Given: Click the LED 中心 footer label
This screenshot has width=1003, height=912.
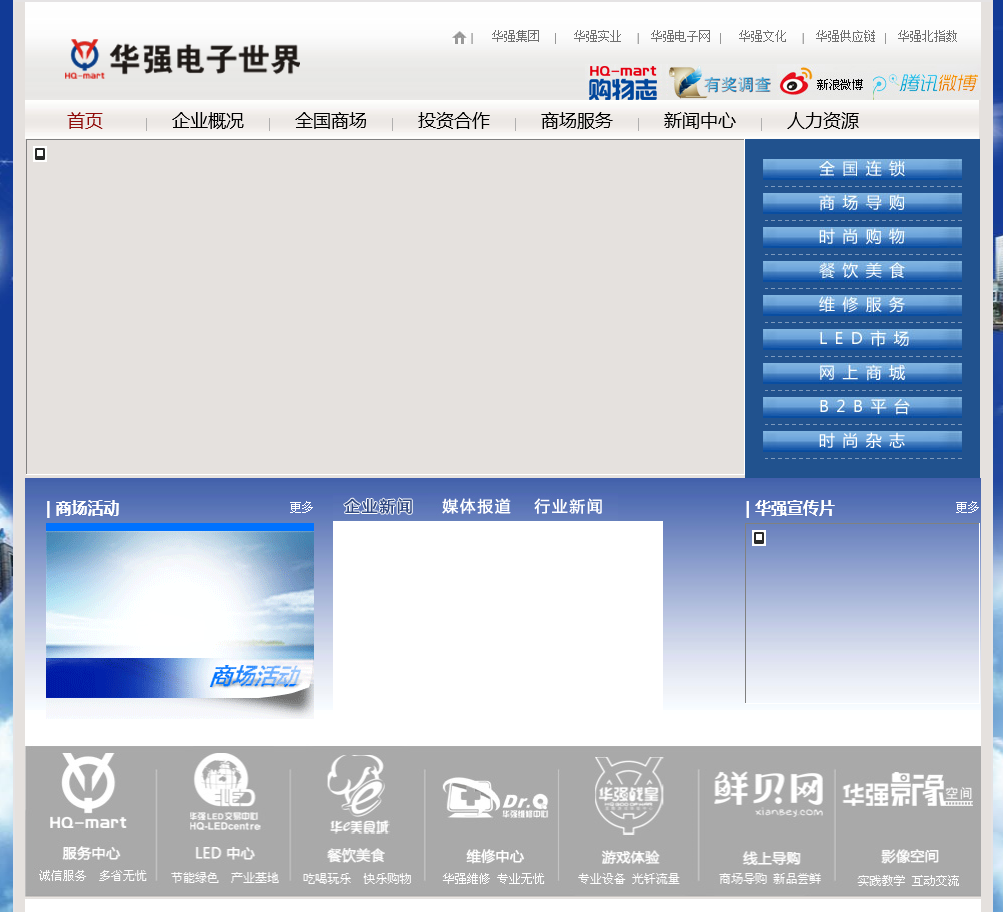Looking at the screenshot, I should click(225, 853).
